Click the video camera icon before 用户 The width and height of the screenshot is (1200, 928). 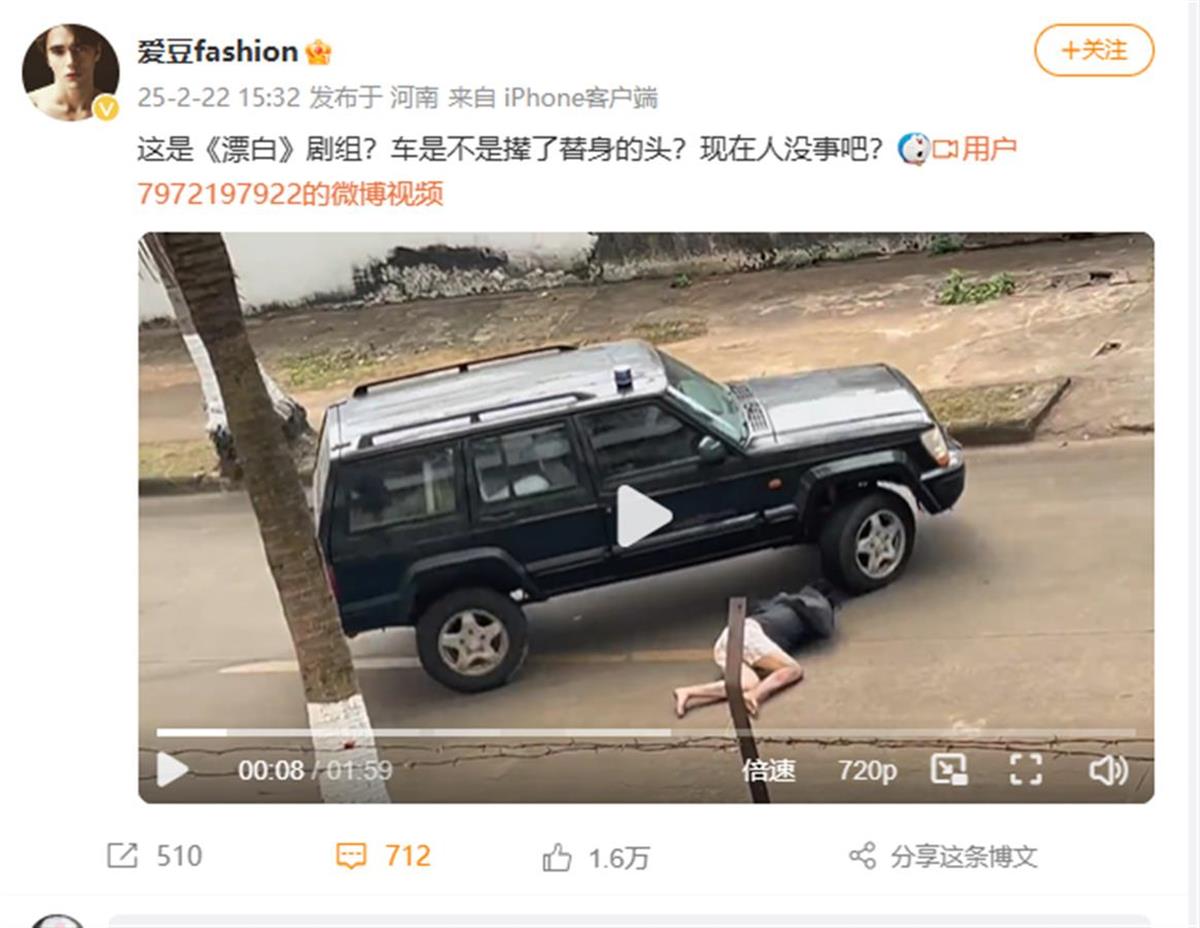click(x=945, y=150)
